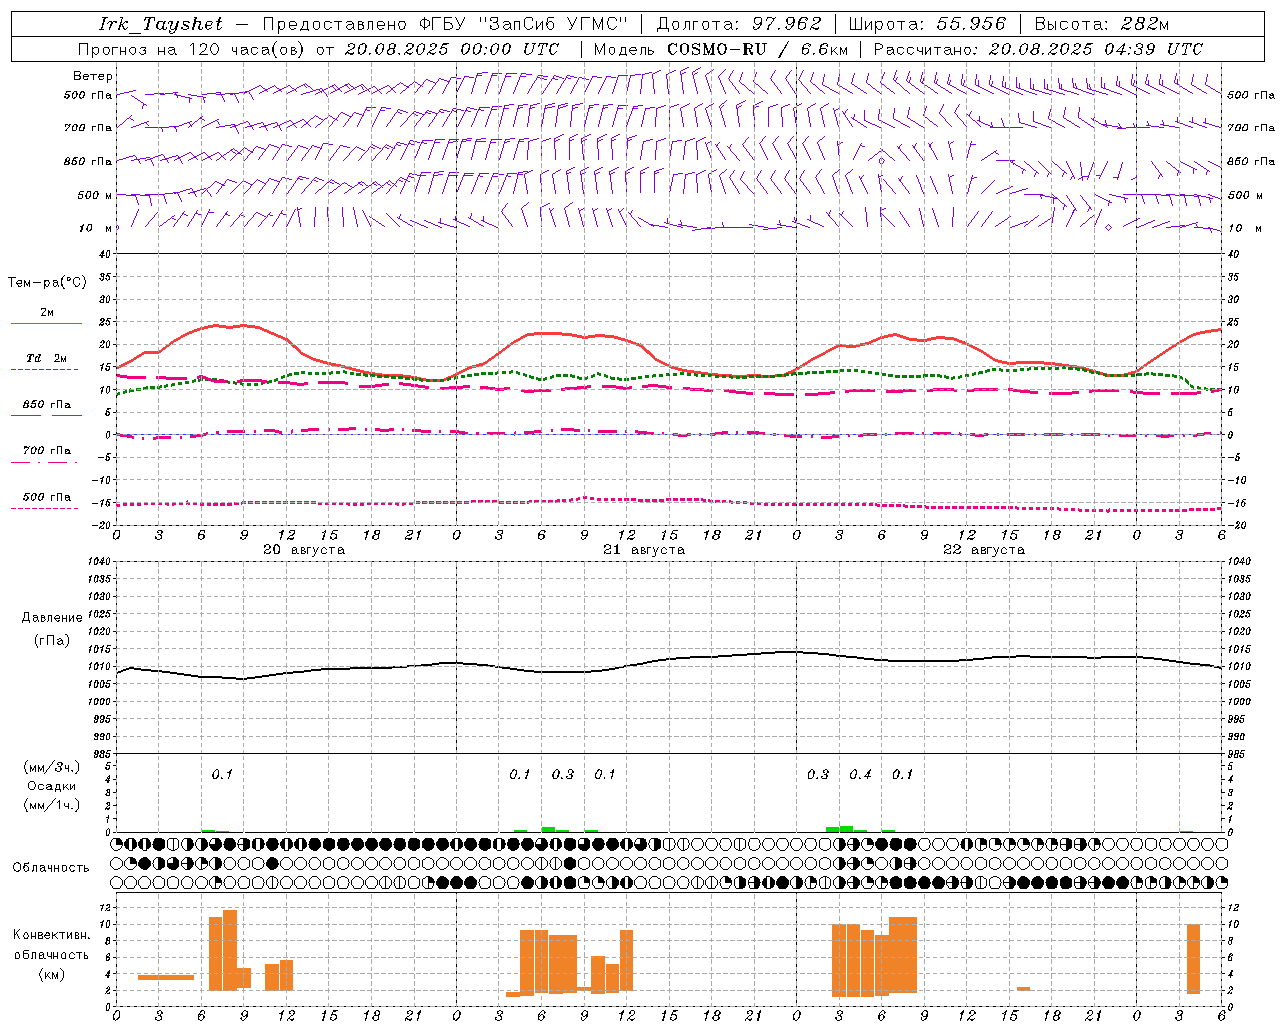
Task: Click the 10 м wind label on left
Action: click(x=97, y=228)
